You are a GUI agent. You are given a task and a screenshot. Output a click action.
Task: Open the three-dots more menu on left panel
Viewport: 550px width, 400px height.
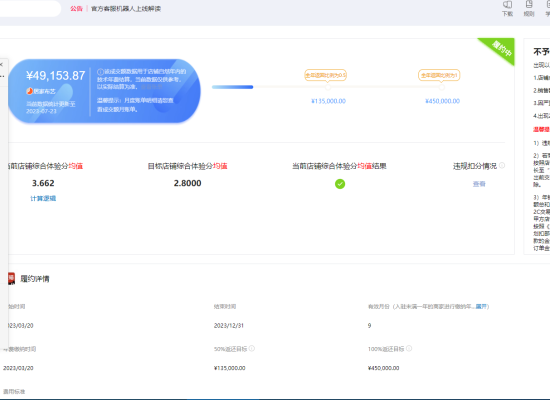(2, 76)
